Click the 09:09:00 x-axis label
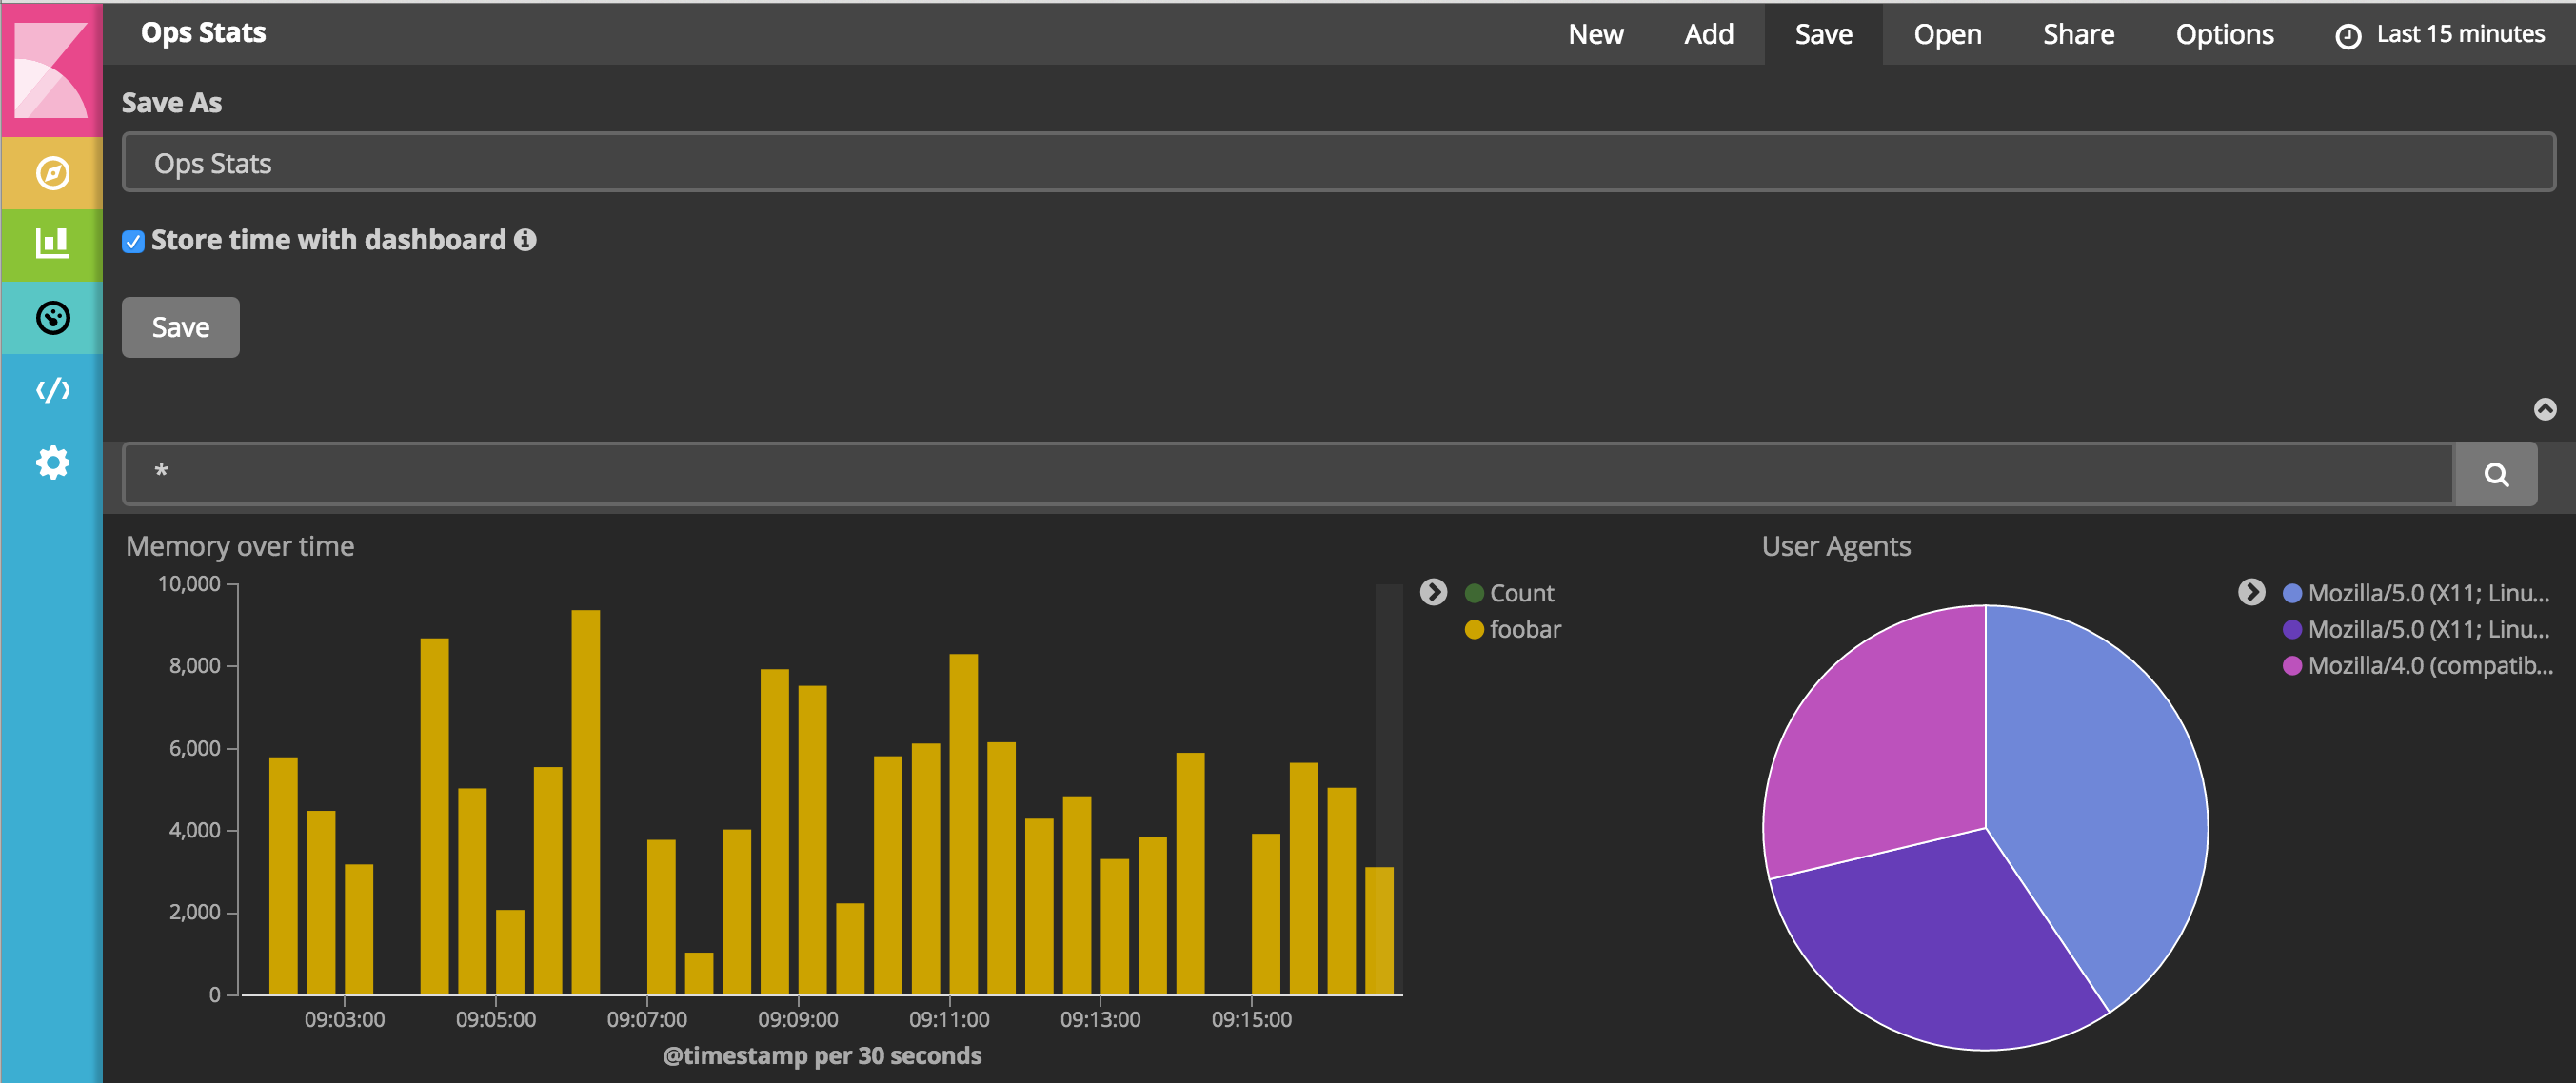The height and width of the screenshot is (1083, 2576). (798, 1019)
